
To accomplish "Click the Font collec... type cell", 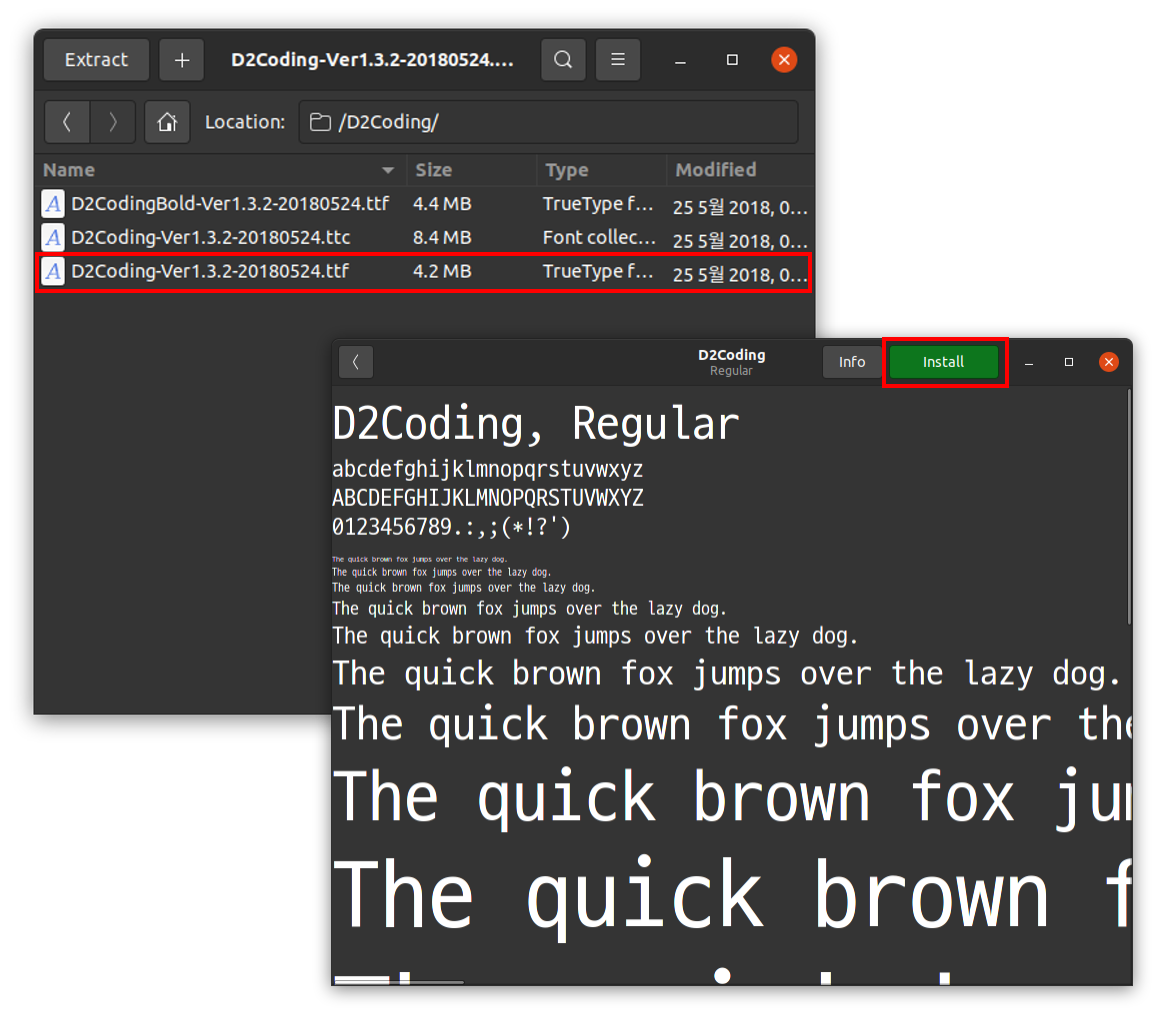I will click(599, 238).
